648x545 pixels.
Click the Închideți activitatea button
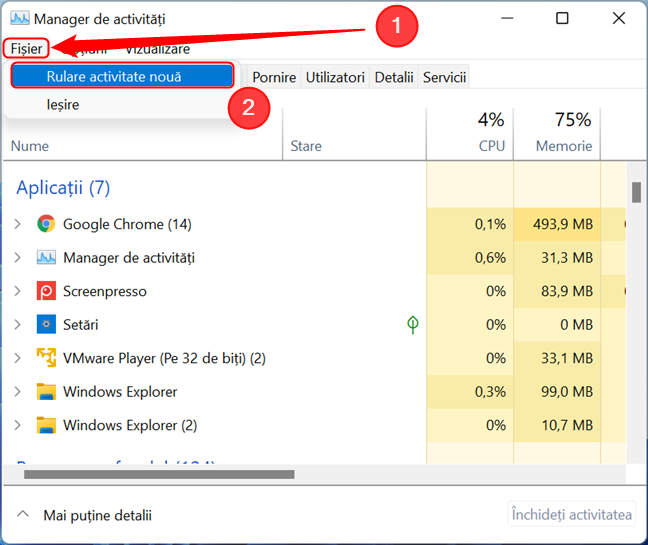(x=572, y=514)
